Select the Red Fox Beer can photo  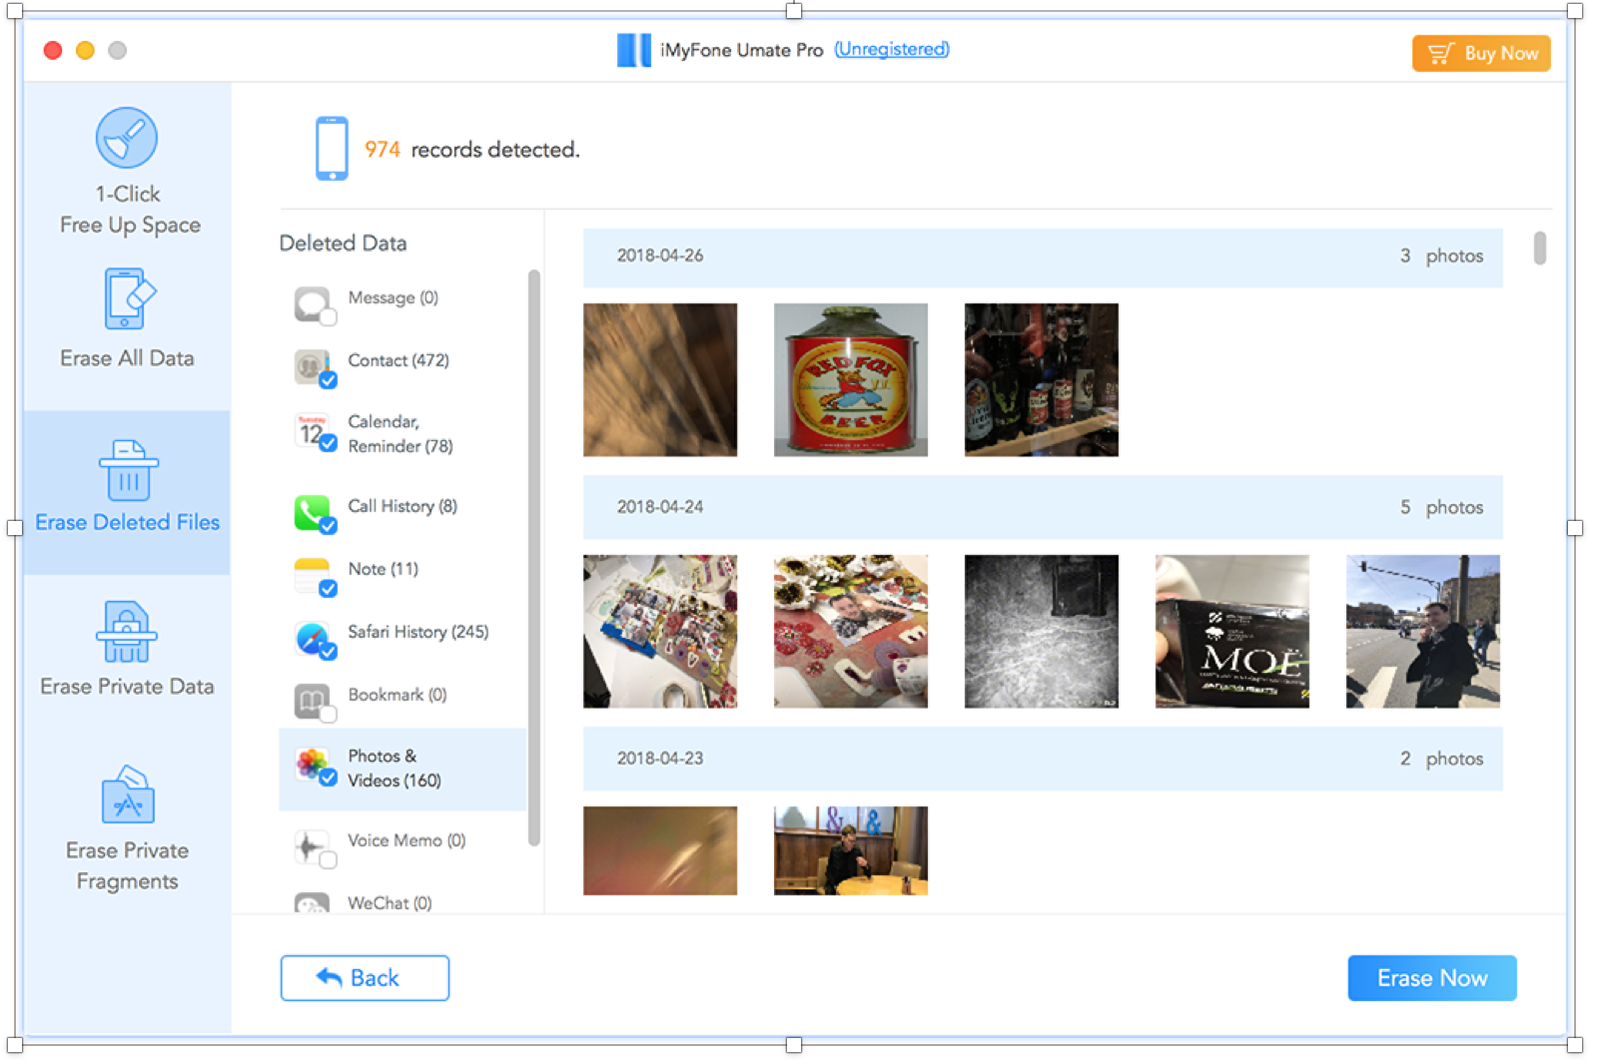tap(851, 380)
